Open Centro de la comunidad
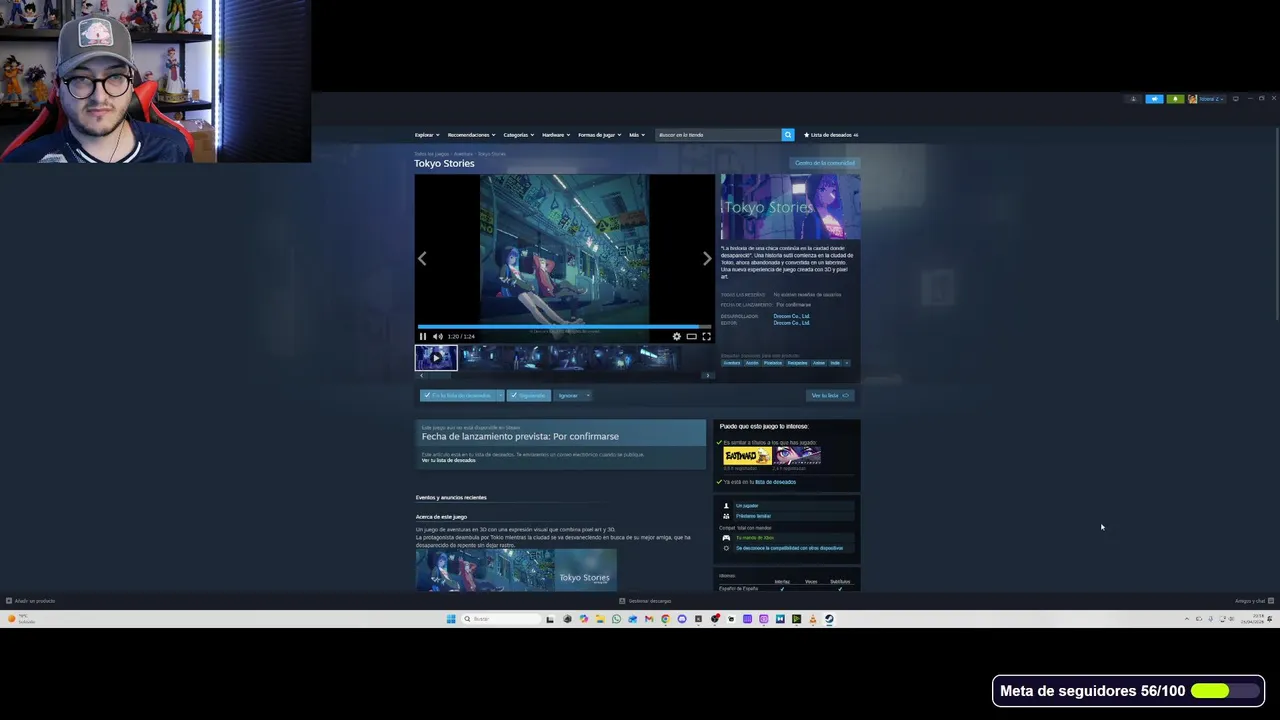Viewport: 1280px width, 720px height. (825, 163)
